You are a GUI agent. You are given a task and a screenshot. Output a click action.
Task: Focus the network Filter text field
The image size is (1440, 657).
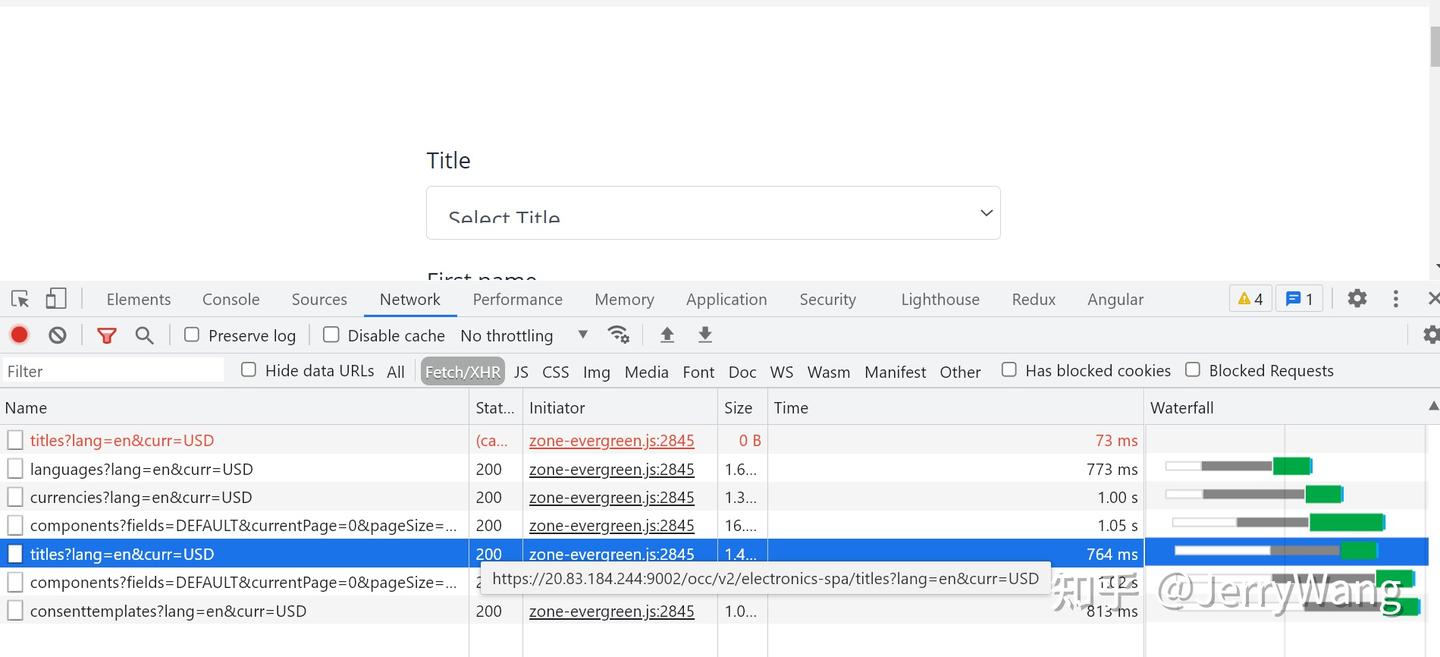pos(113,370)
